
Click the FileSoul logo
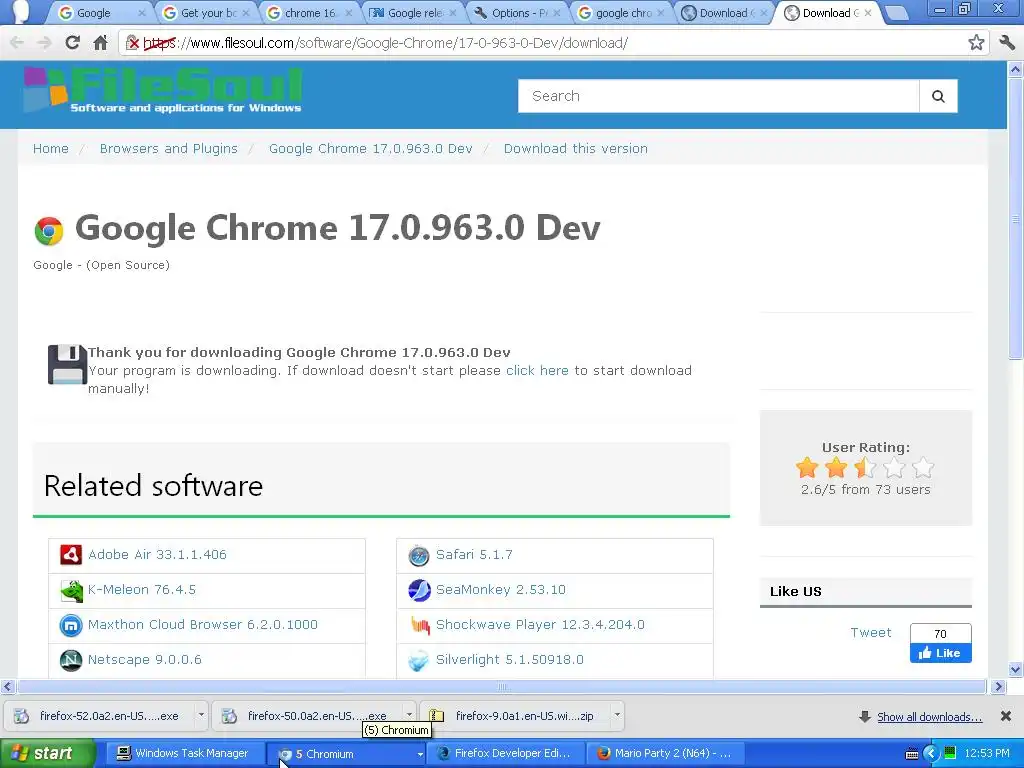click(x=163, y=90)
